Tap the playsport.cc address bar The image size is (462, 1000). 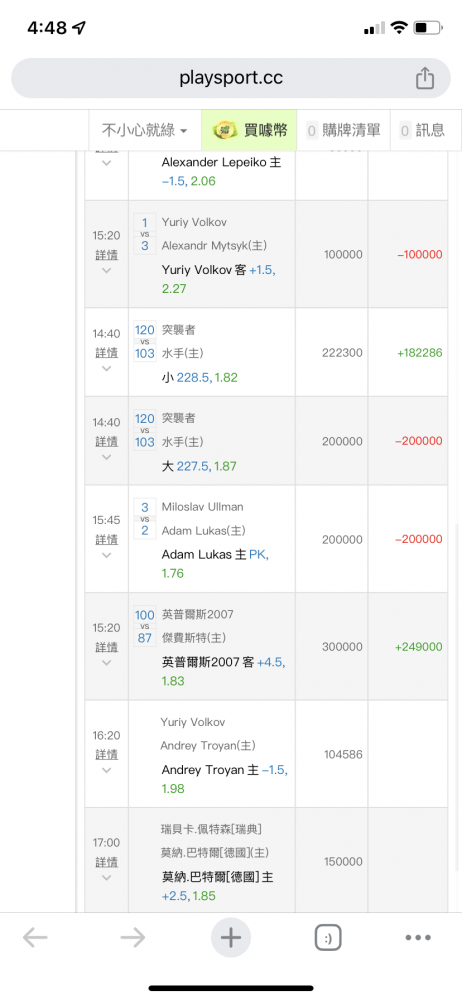(x=231, y=78)
